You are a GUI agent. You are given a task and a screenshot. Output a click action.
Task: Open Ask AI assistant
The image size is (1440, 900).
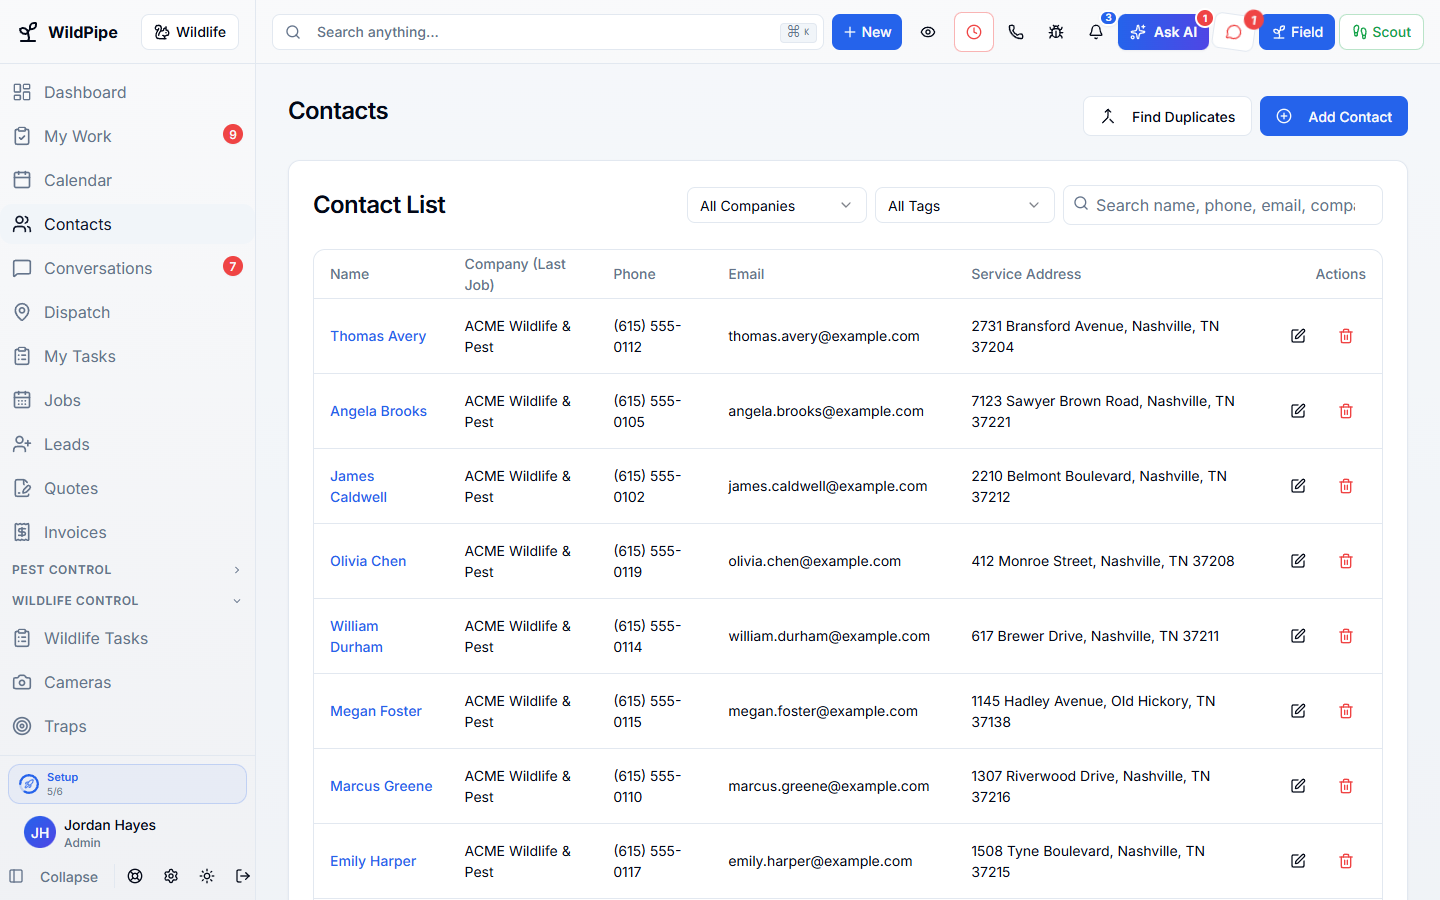(1163, 32)
